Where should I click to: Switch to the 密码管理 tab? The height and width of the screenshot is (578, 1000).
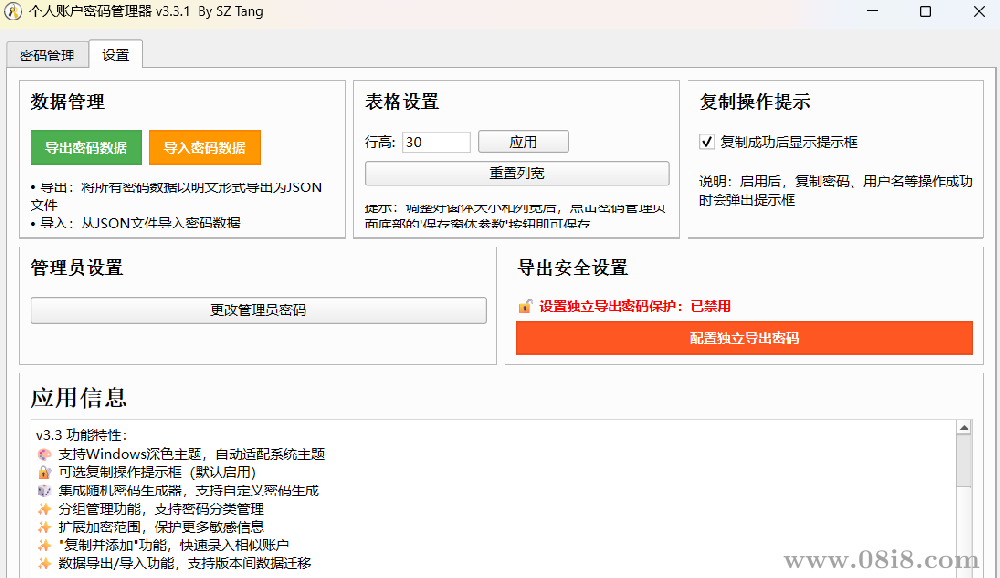[47, 55]
